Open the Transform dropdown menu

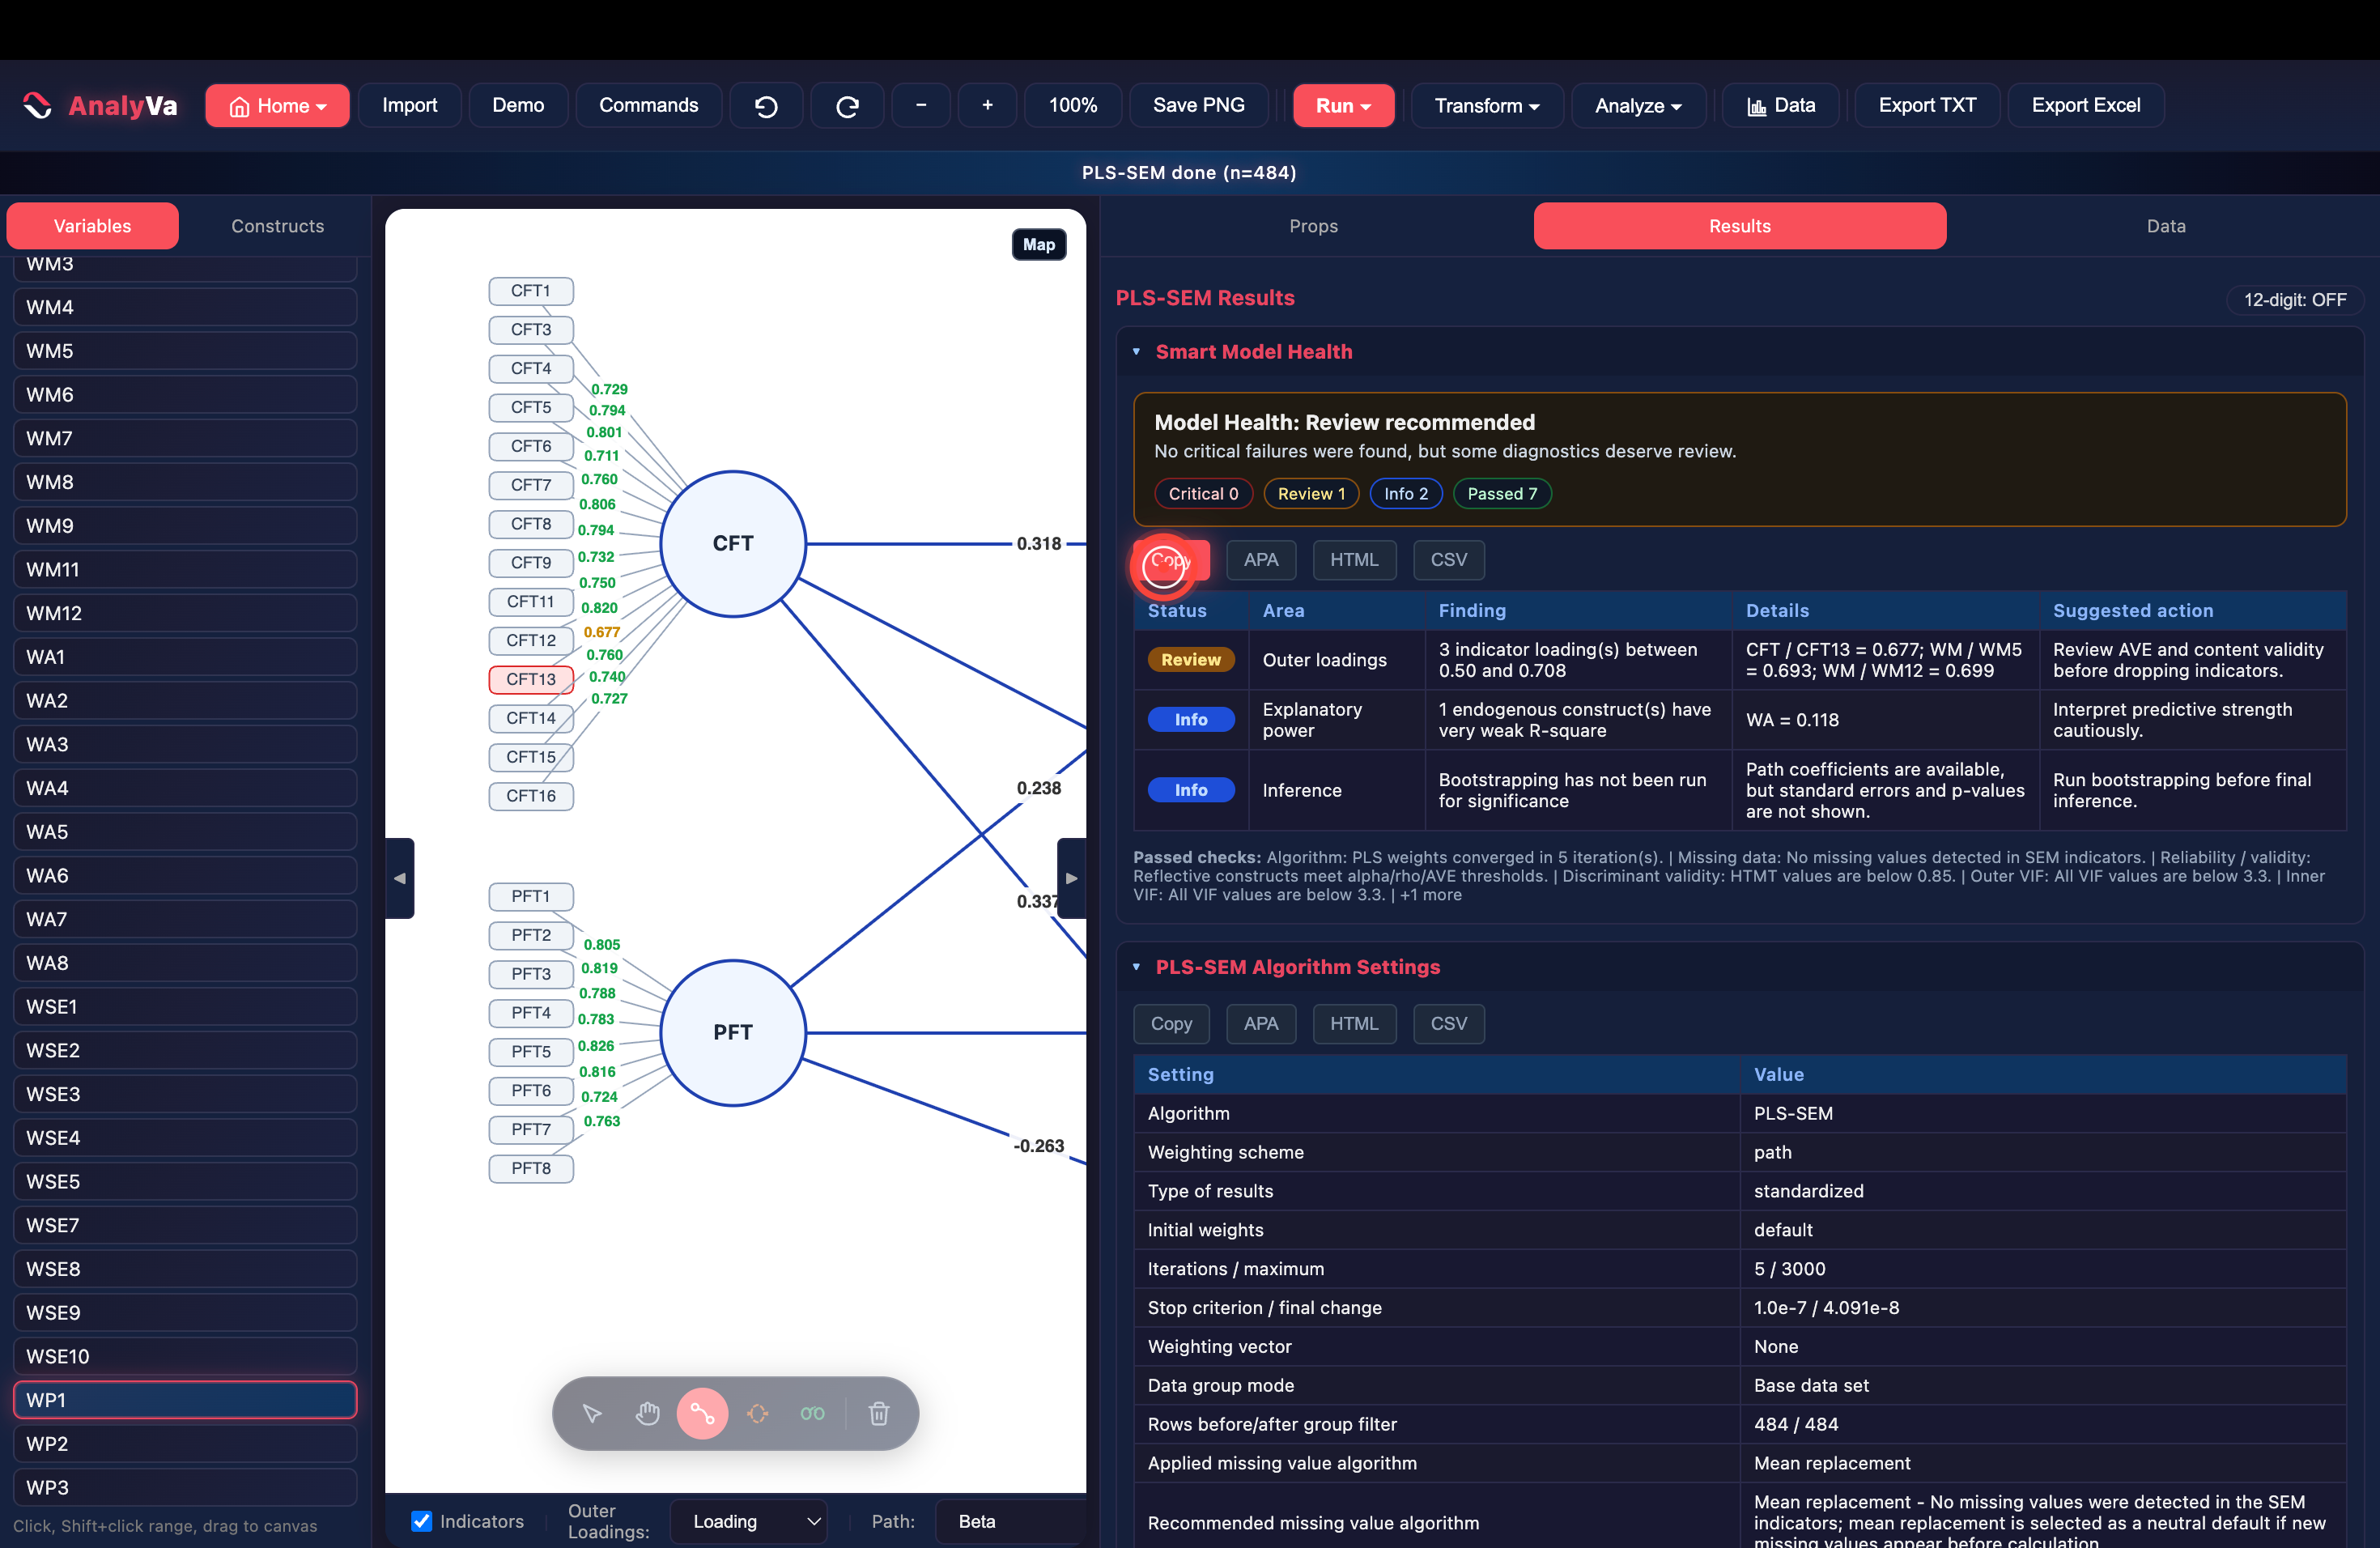(x=1486, y=105)
